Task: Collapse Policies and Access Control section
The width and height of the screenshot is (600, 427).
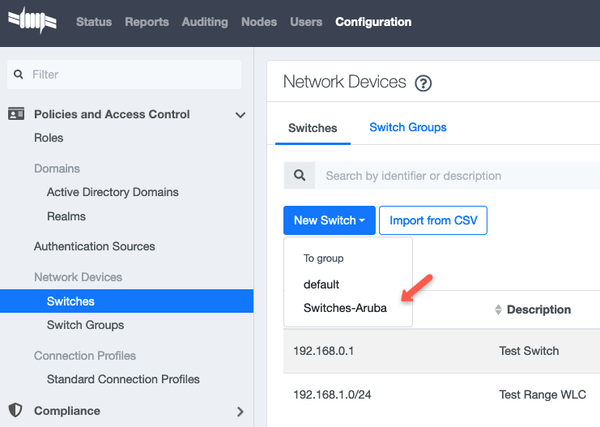Action: pyautogui.click(x=240, y=115)
